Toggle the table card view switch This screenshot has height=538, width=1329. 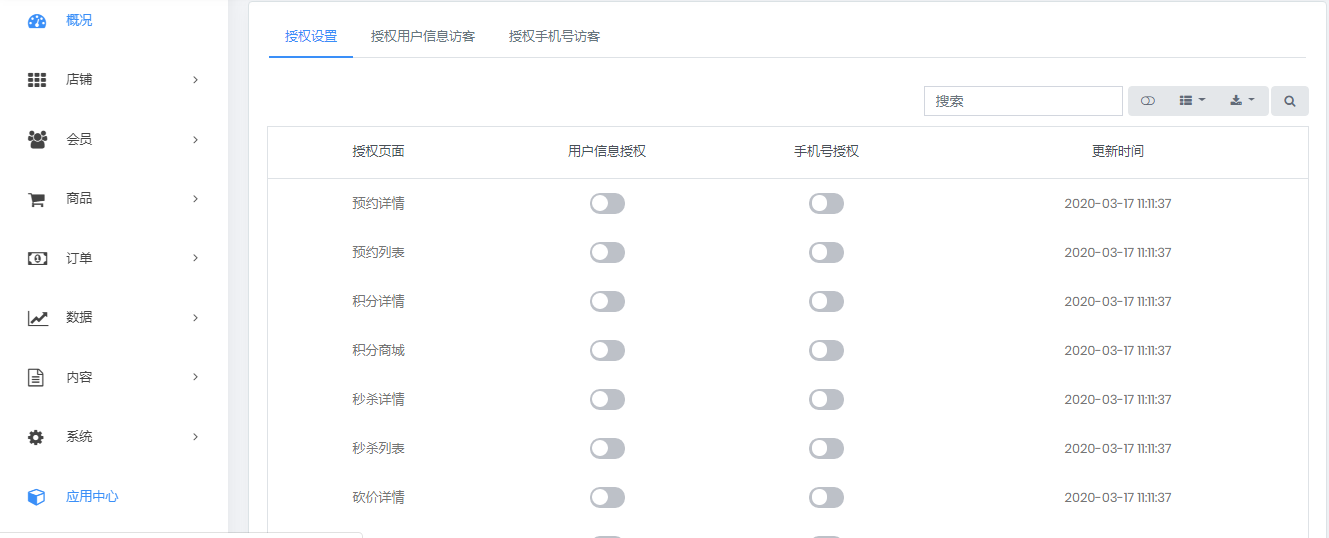point(1148,101)
